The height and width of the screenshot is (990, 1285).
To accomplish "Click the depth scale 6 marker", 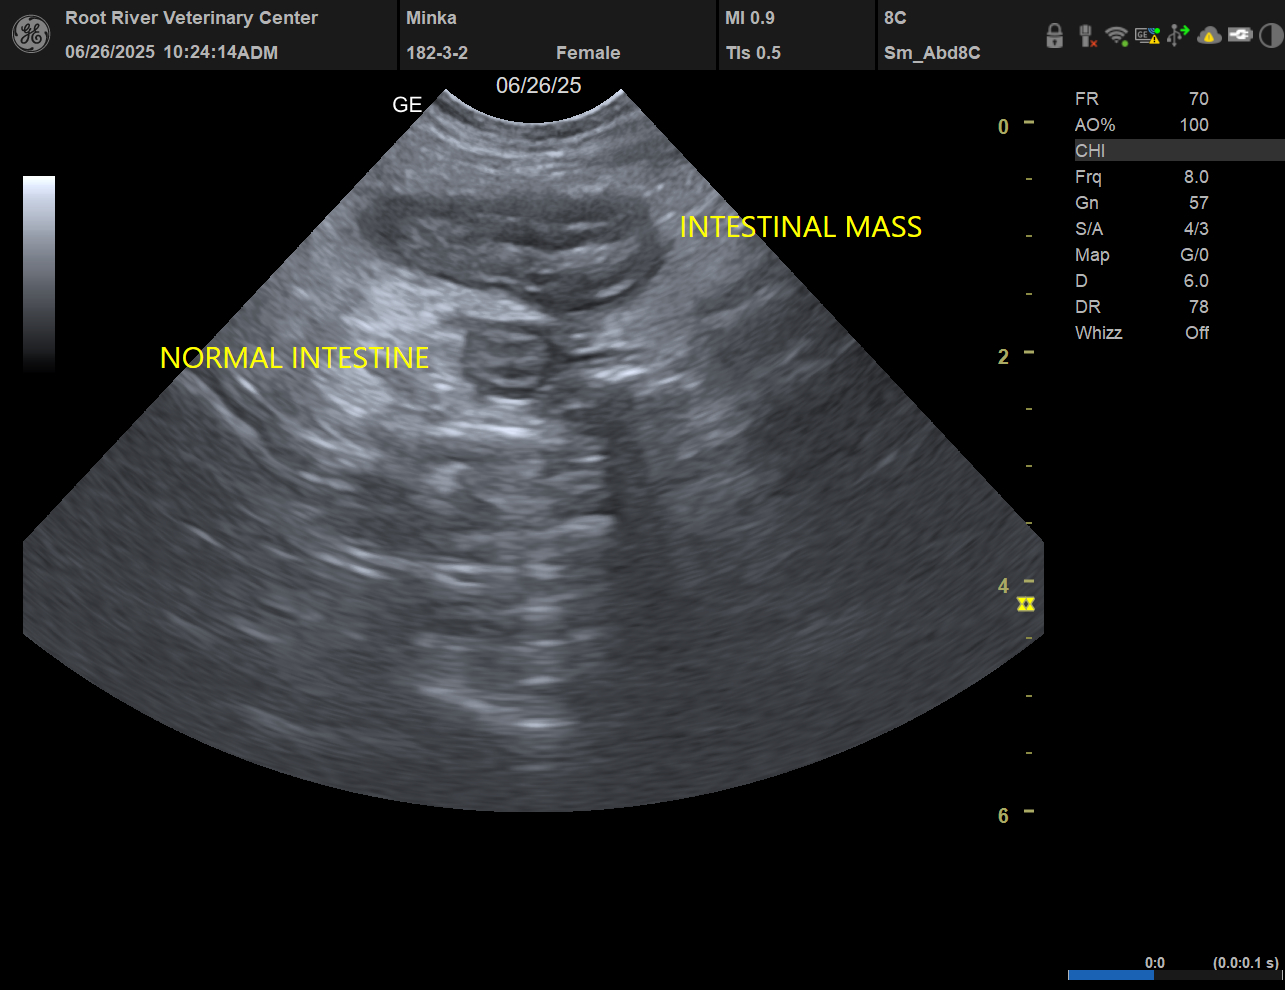I will [x=1003, y=816].
